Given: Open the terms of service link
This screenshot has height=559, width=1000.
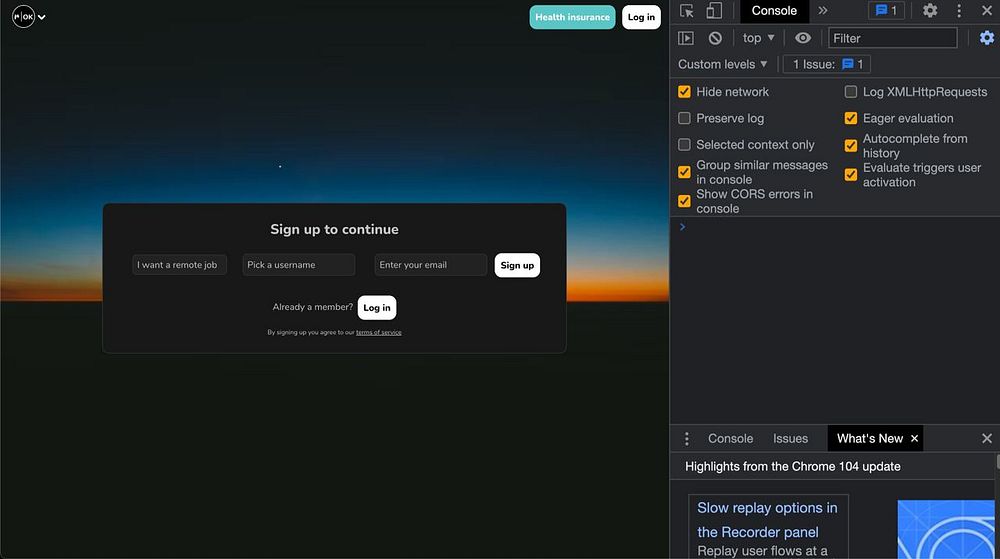Looking at the screenshot, I should coord(379,332).
